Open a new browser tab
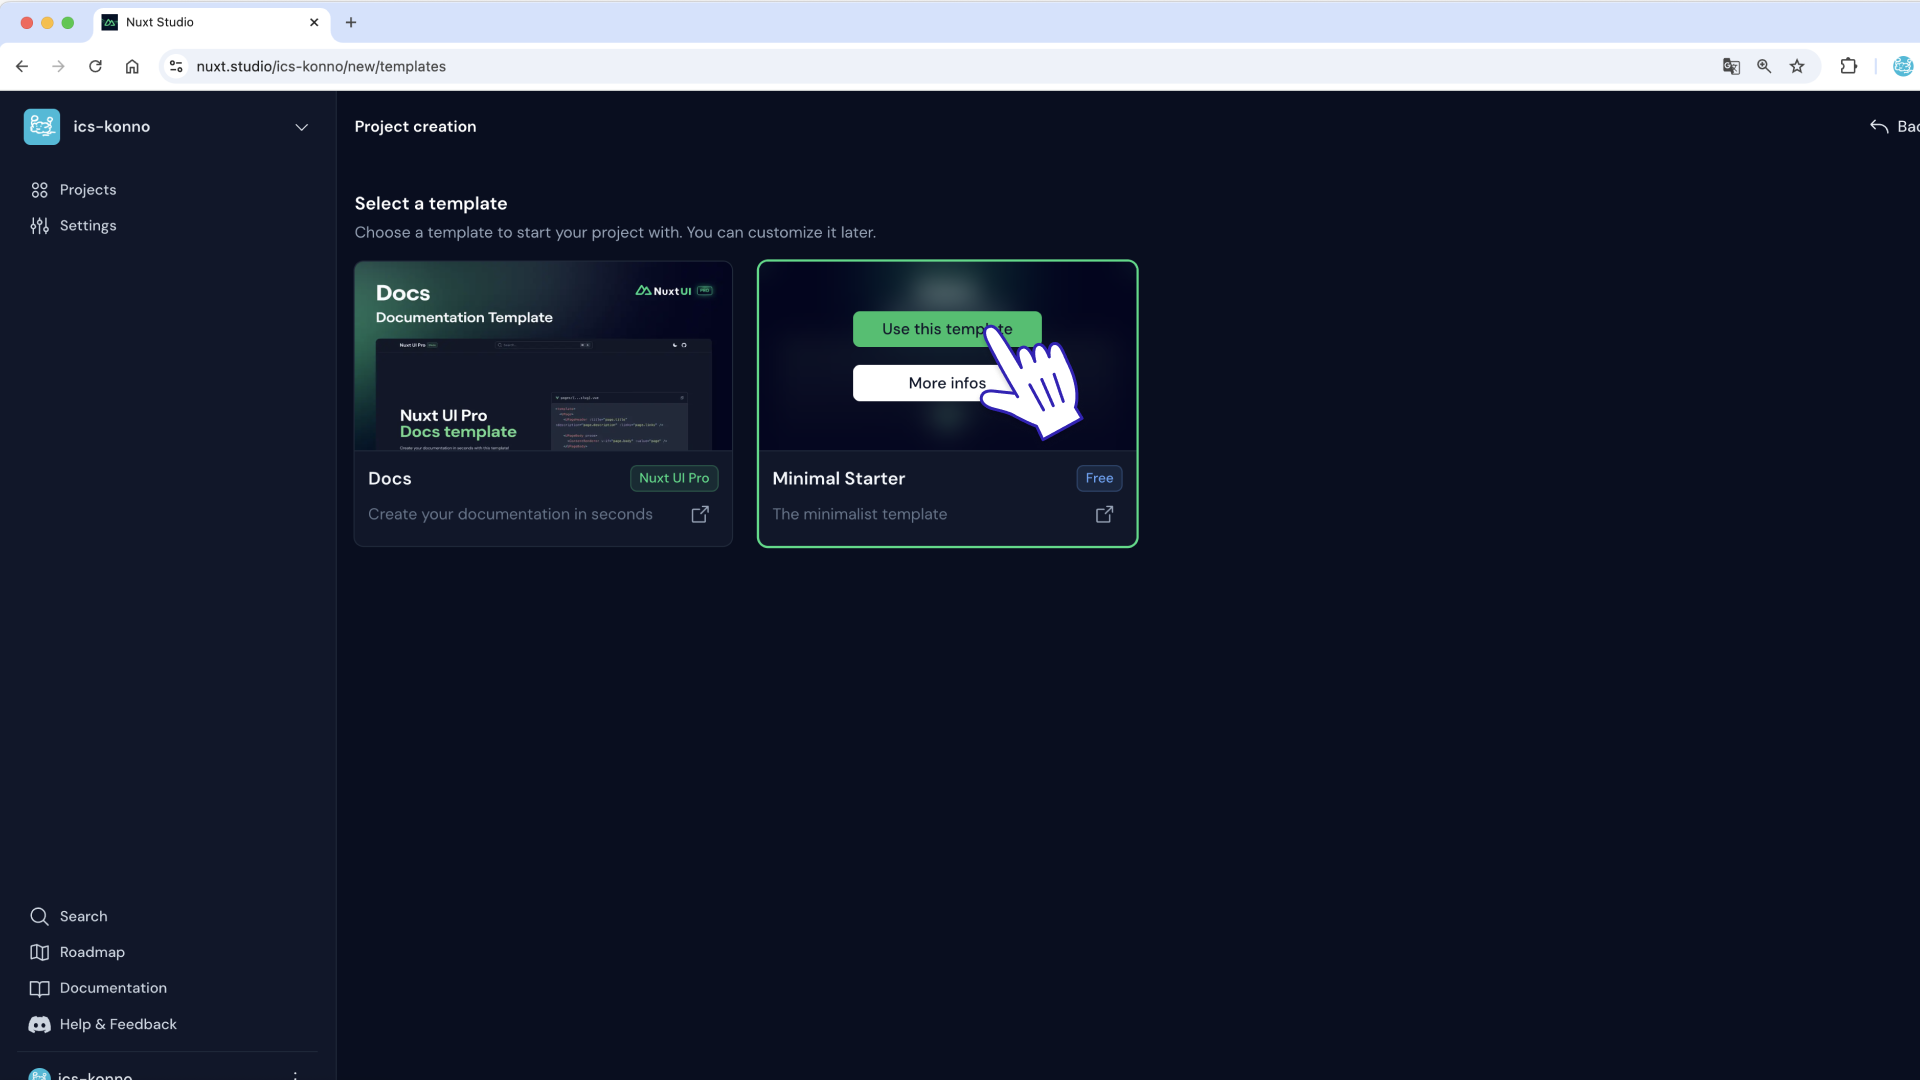The image size is (1920, 1080). [351, 22]
